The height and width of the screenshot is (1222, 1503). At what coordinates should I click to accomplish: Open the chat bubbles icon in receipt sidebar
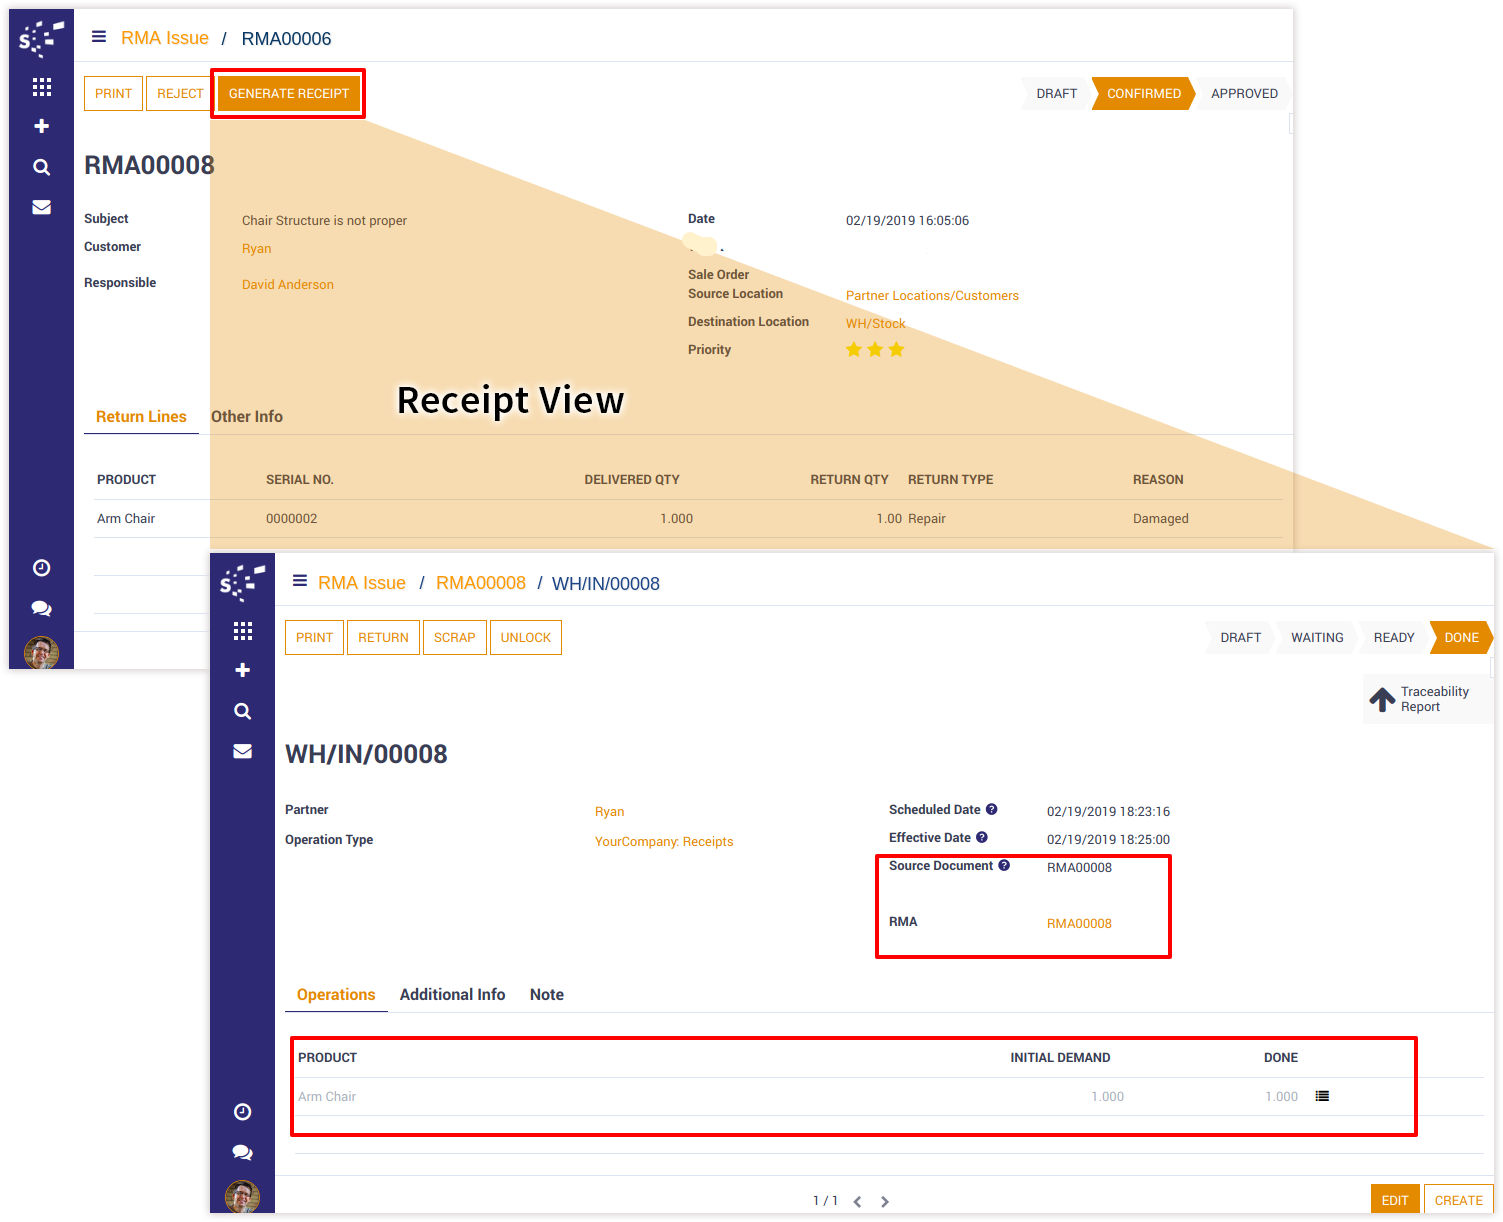tap(242, 1152)
